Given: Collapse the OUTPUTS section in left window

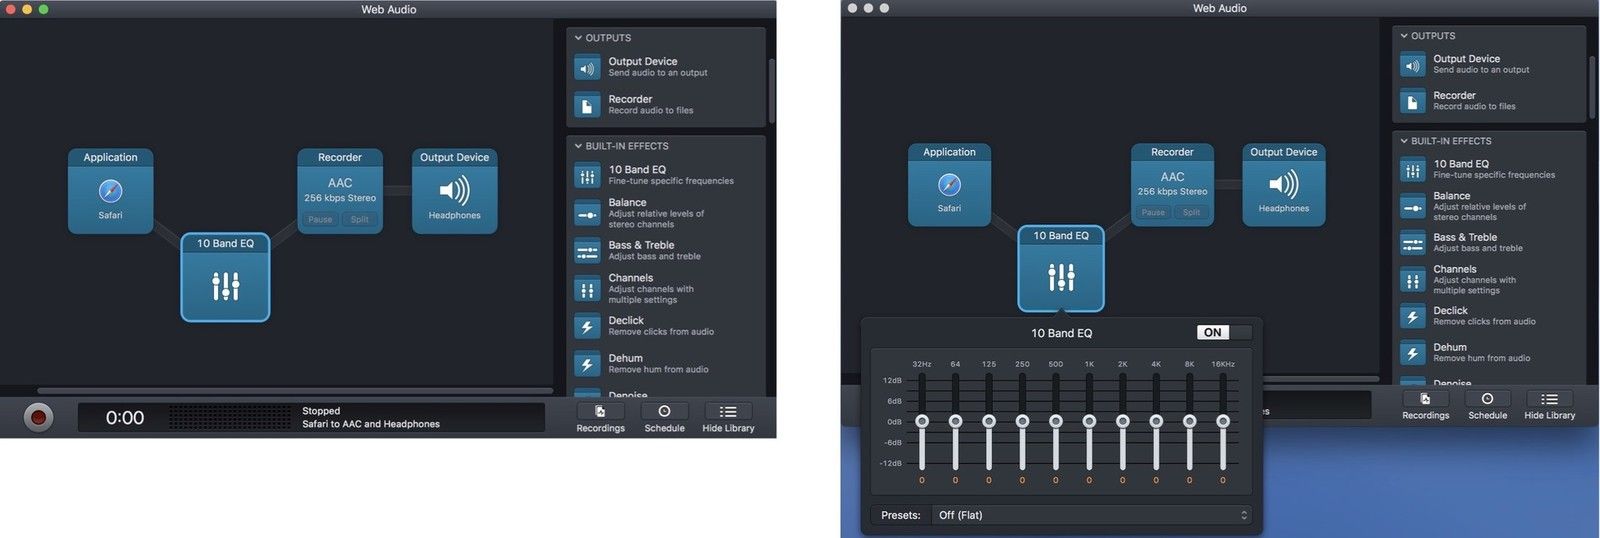Looking at the screenshot, I should (578, 38).
